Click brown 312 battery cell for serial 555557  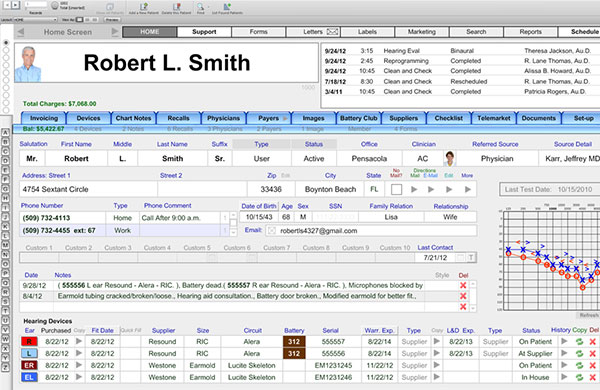tap(294, 341)
